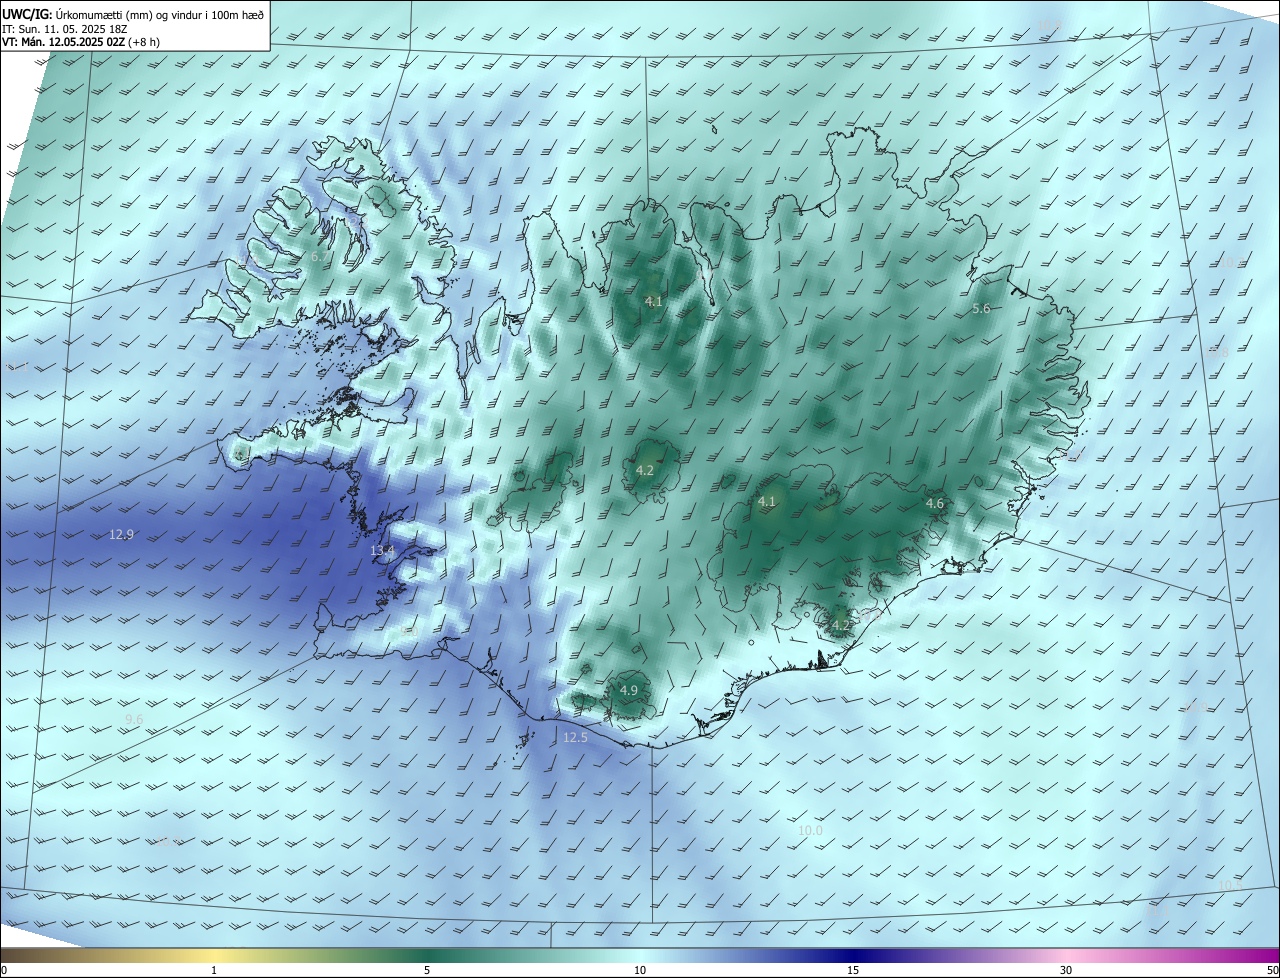1280x978 pixels.
Task: Select the 'IT: Sun. 11. 05. 2025 18Z' line
Action: coord(63,29)
